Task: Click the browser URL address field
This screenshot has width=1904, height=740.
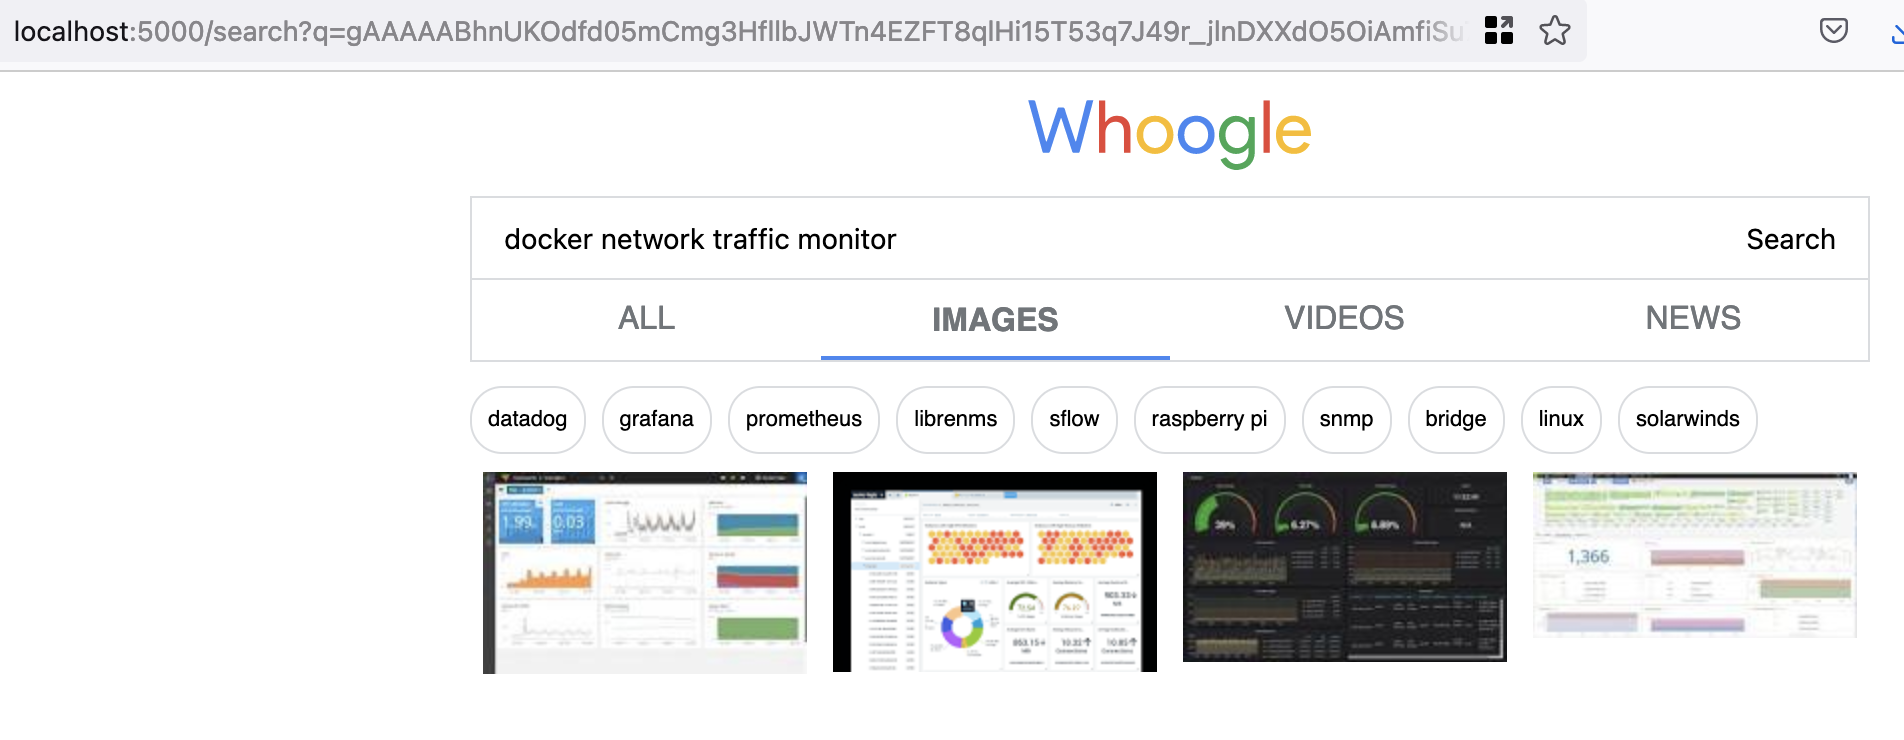Action: [x=738, y=31]
